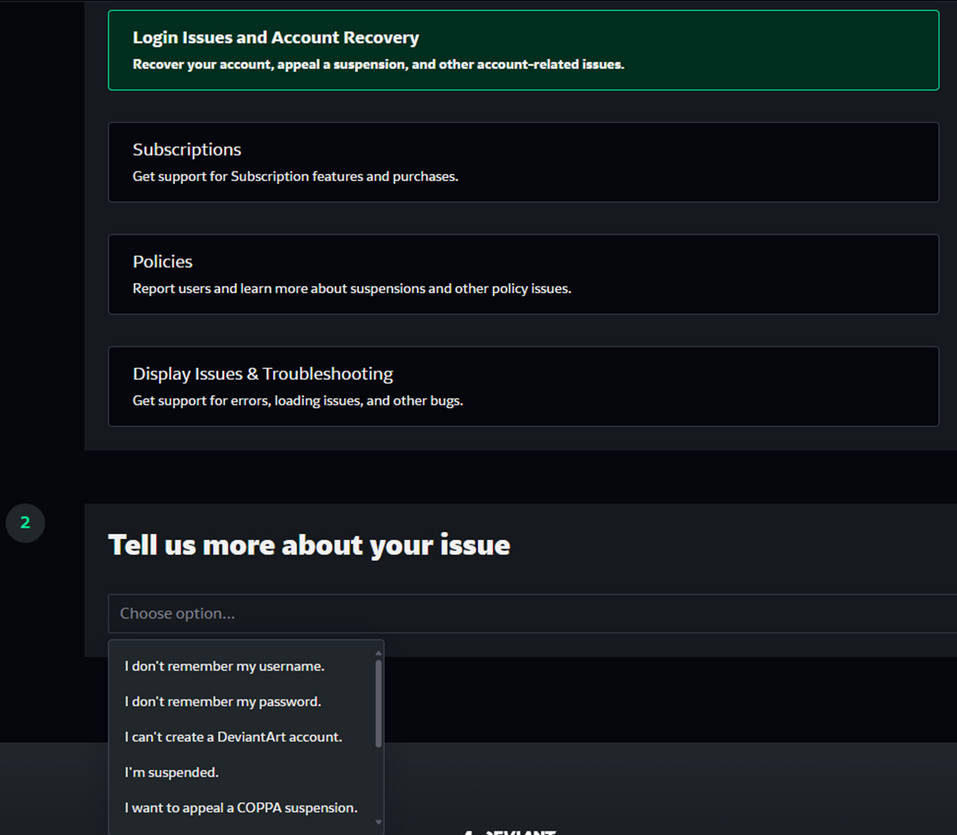Open the 'Choose option...' dropdown field
Image resolution: width=957 pixels, height=835 pixels.
(x=532, y=613)
